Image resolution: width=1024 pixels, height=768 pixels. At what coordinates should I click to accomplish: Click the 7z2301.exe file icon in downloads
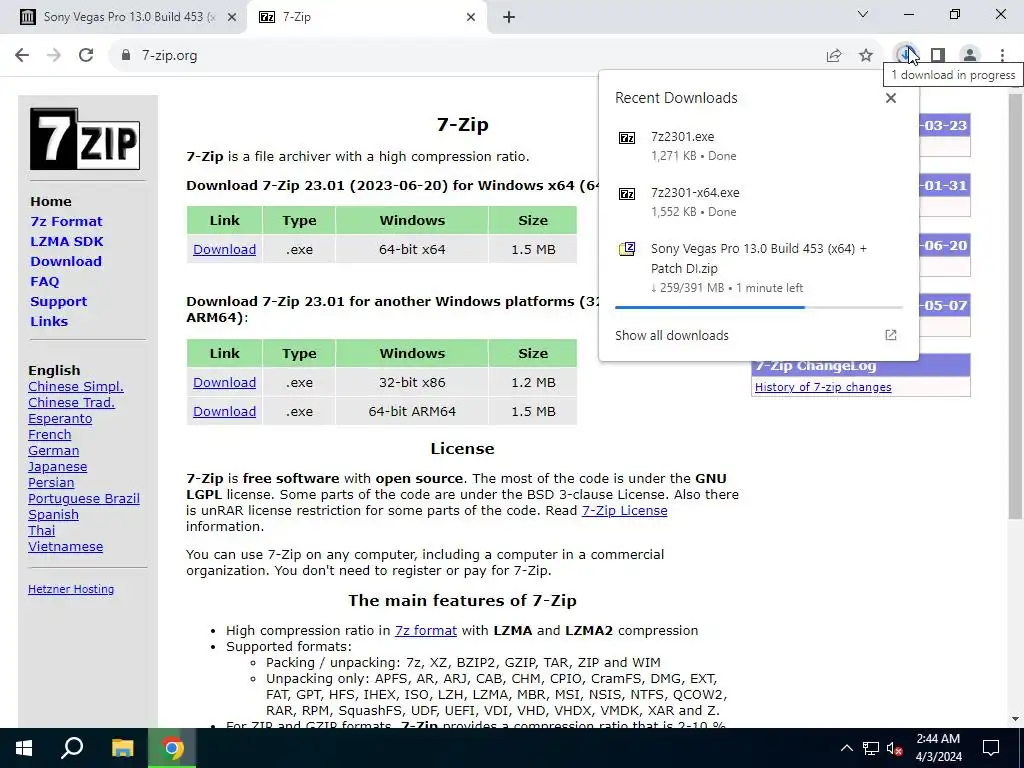(x=627, y=138)
